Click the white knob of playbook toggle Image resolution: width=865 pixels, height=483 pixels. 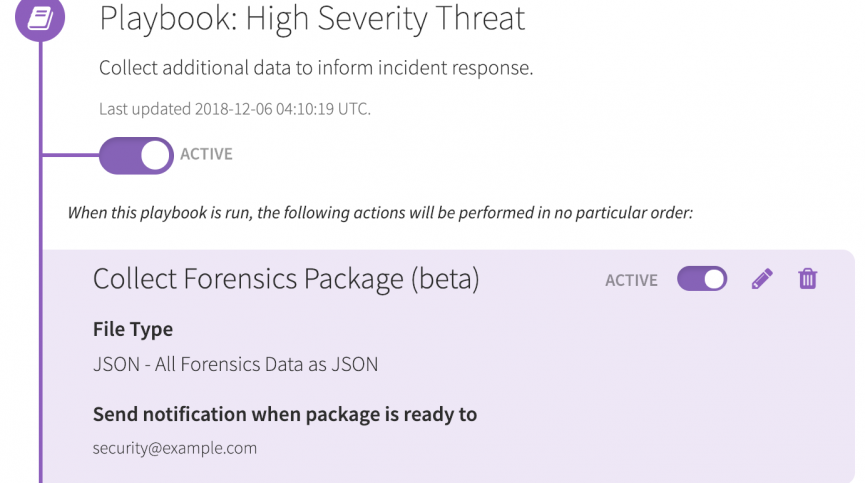(x=155, y=155)
